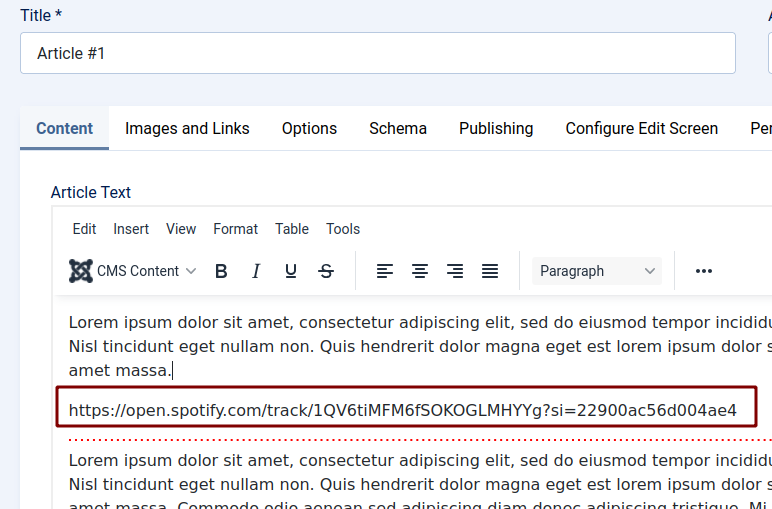Open the Schema tab
772x509 pixels.
(398, 128)
